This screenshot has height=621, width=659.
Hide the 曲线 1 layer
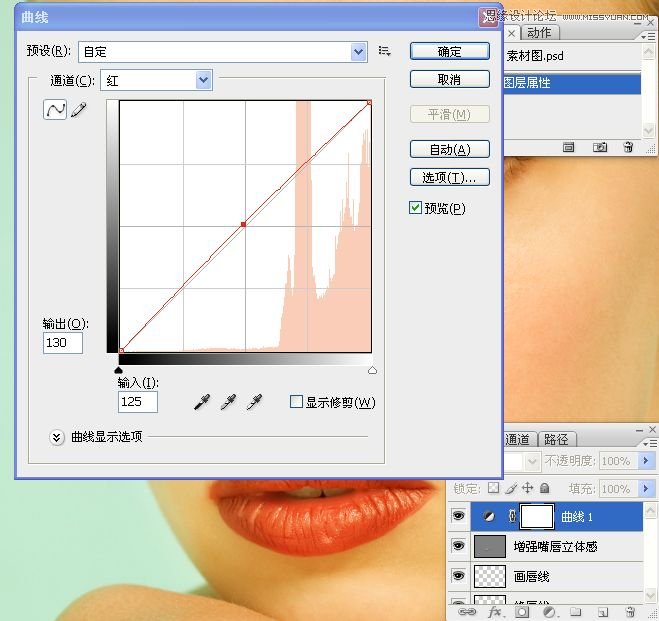click(x=458, y=516)
